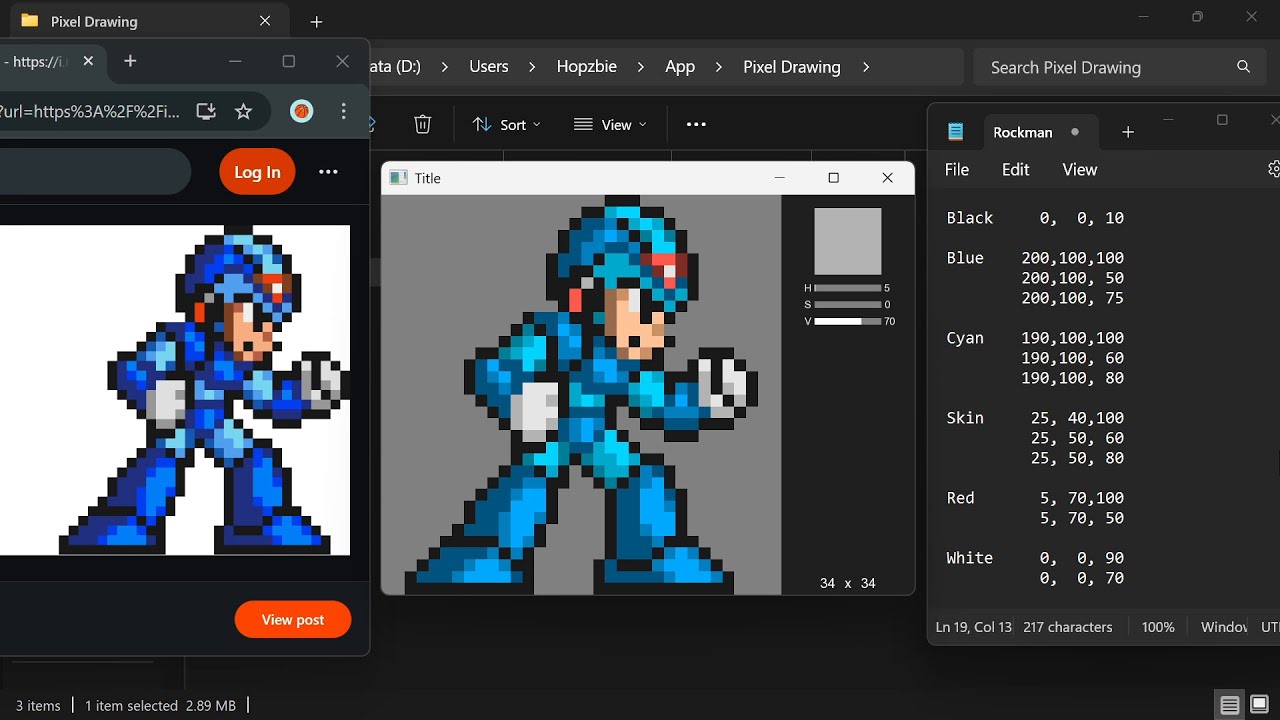
Task: Click the search magnifier icon in File Explorer
Action: coord(1243,67)
